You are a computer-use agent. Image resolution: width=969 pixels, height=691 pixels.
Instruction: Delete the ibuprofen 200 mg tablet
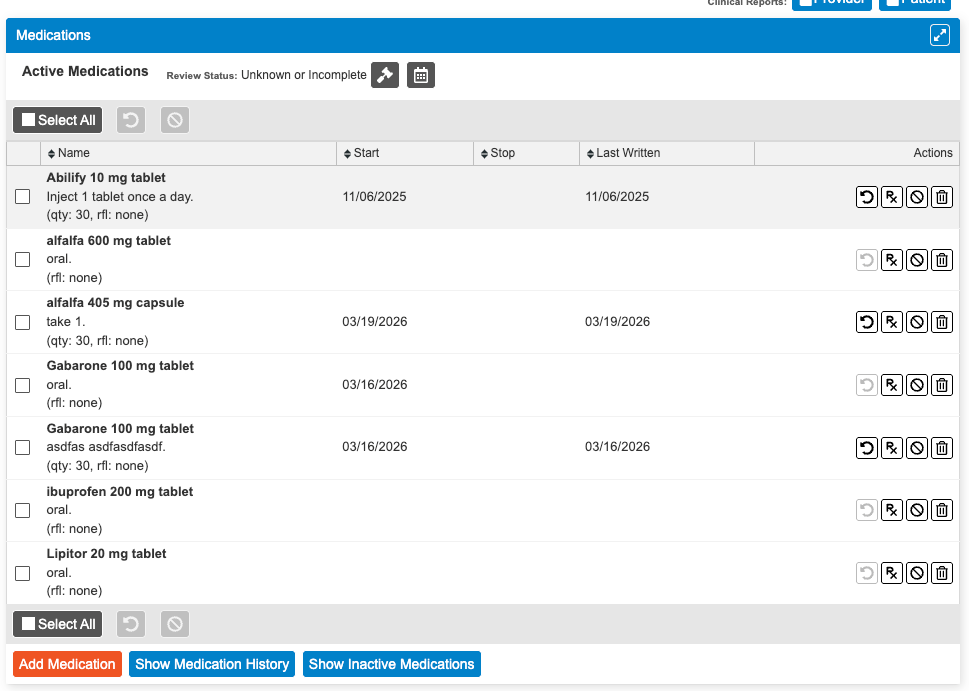click(942, 510)
